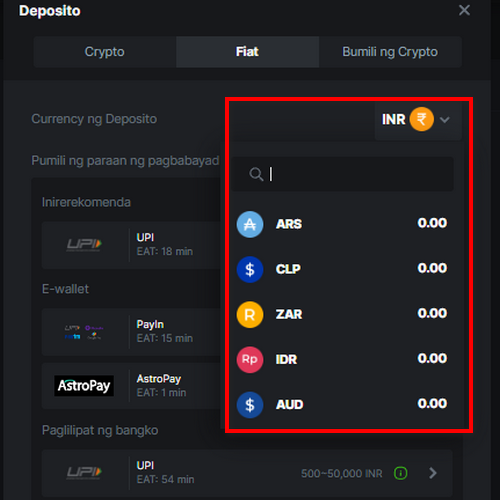Select the AstroPay payment method
Screen dimensions: 500x500
(x=131, y=386)
